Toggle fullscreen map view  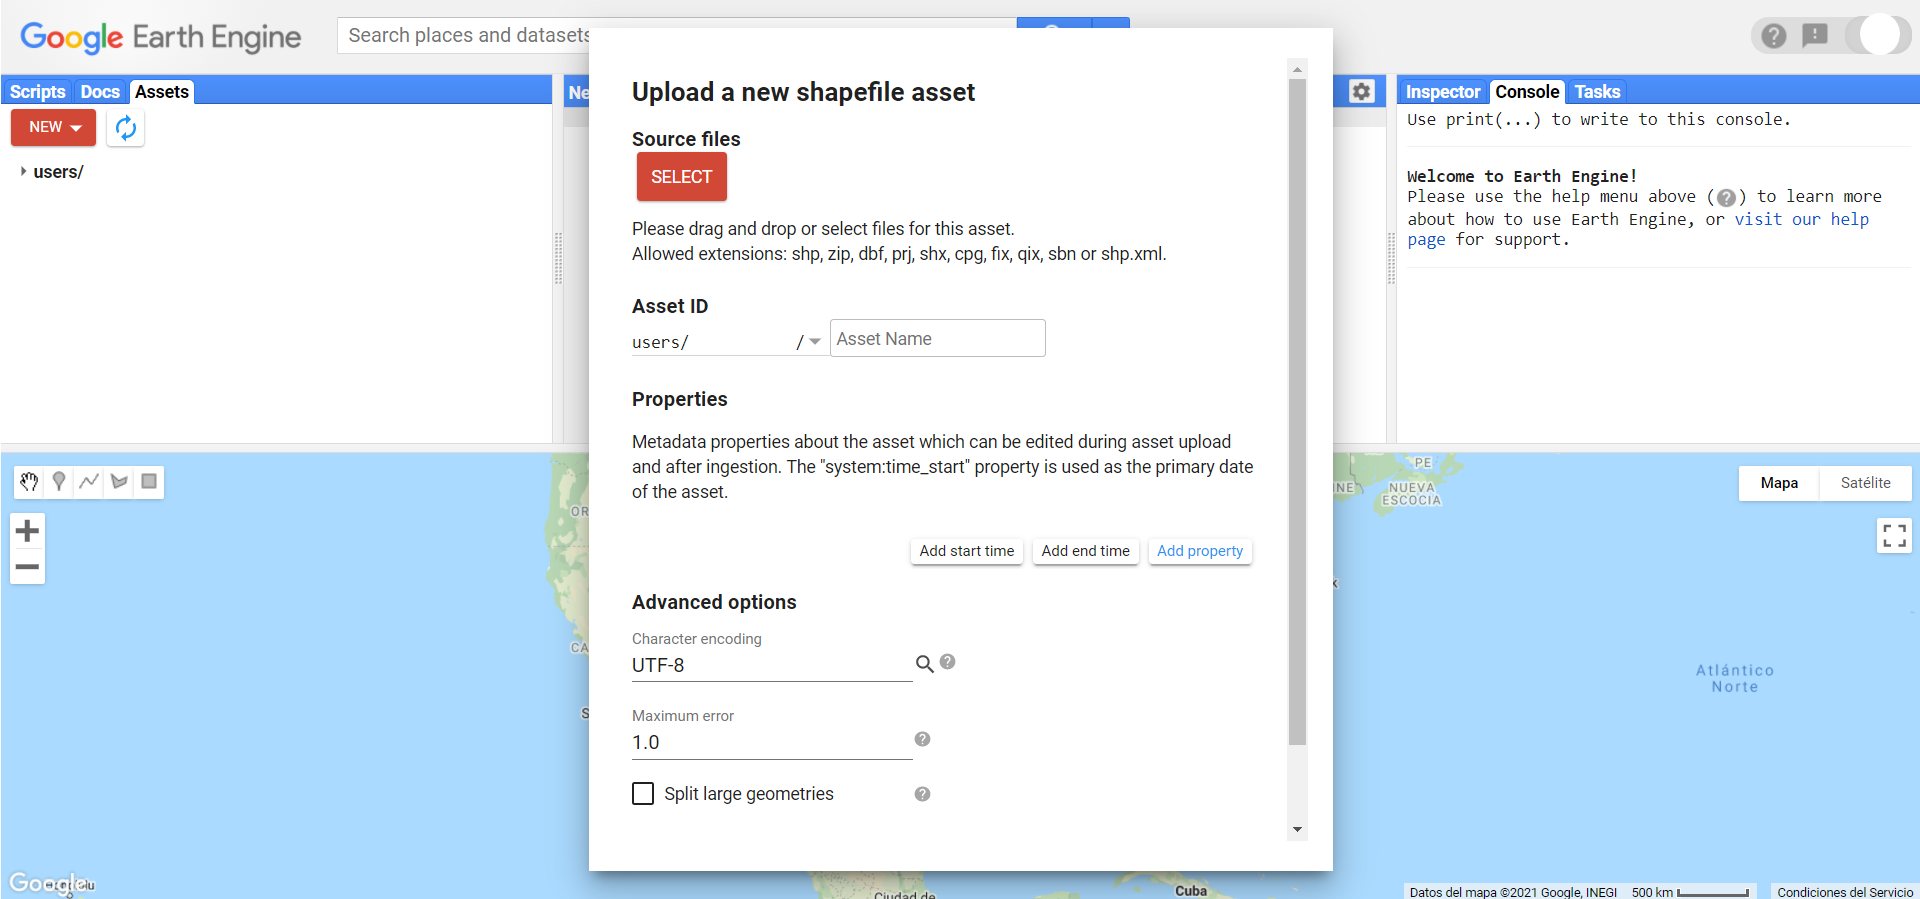pyautogui.click(x=1894, y=536)
